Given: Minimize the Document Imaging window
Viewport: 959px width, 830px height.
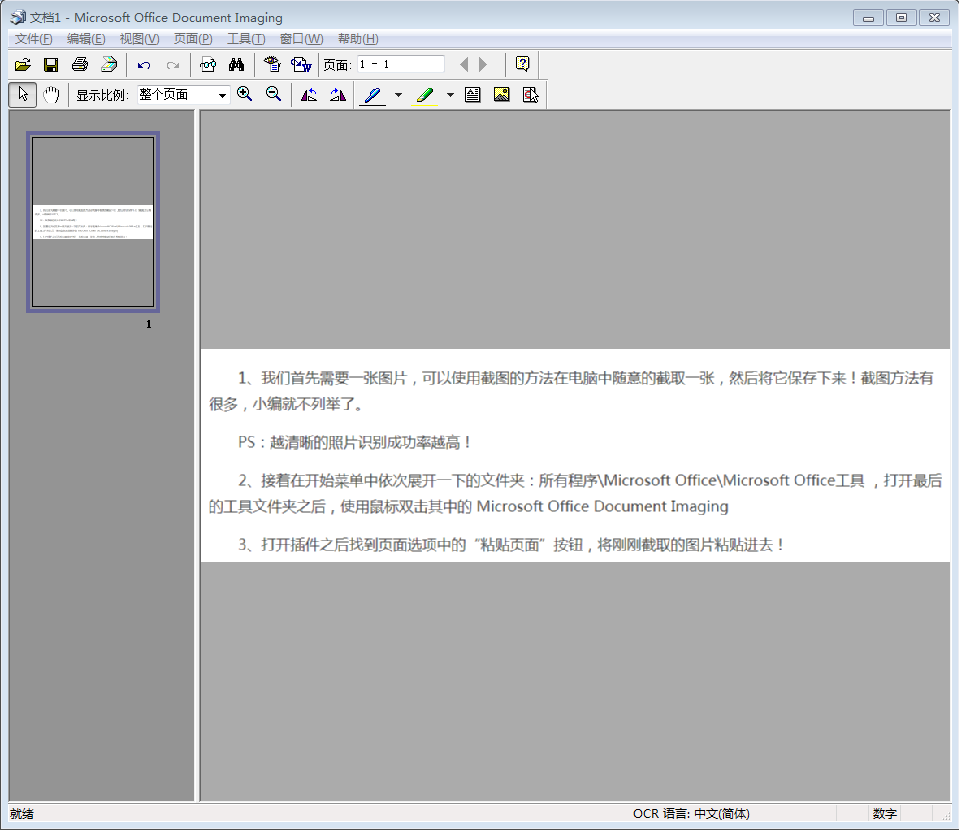Looking at the screenshot, I should (x=868, y=18).
